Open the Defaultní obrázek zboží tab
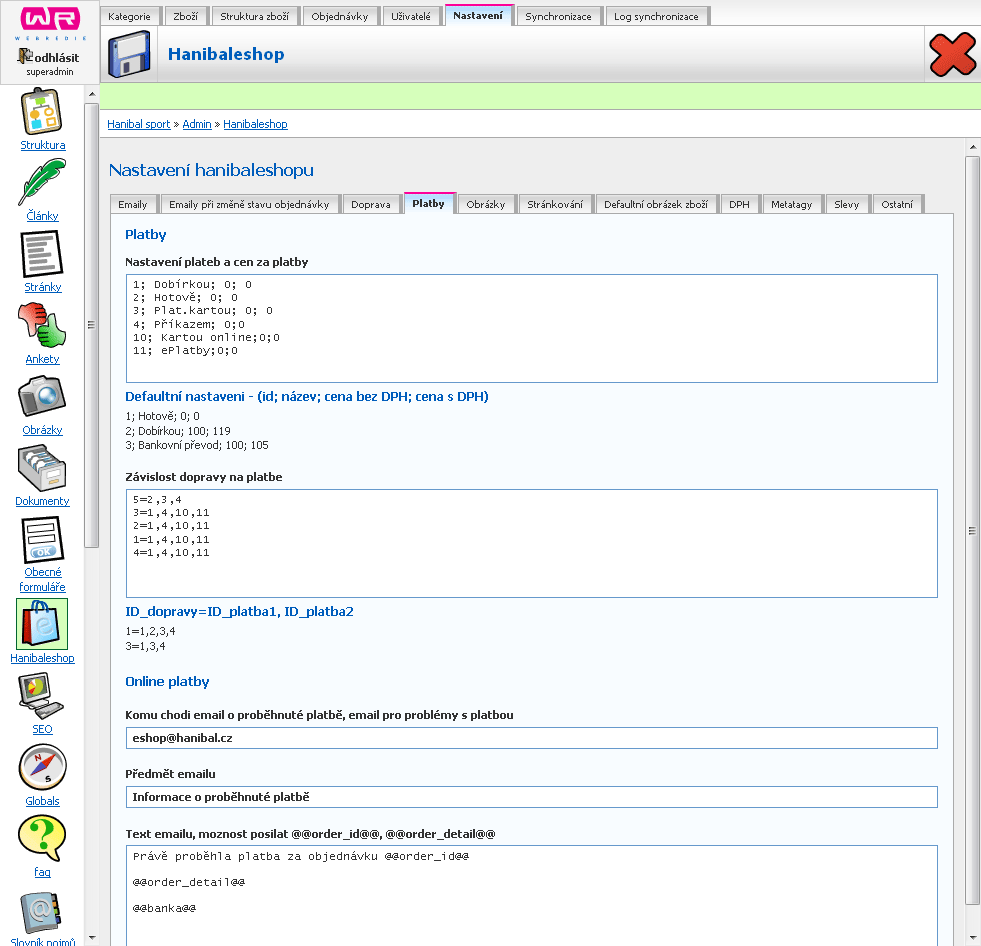This screenshot has height=946, width=981. point(656,205)
